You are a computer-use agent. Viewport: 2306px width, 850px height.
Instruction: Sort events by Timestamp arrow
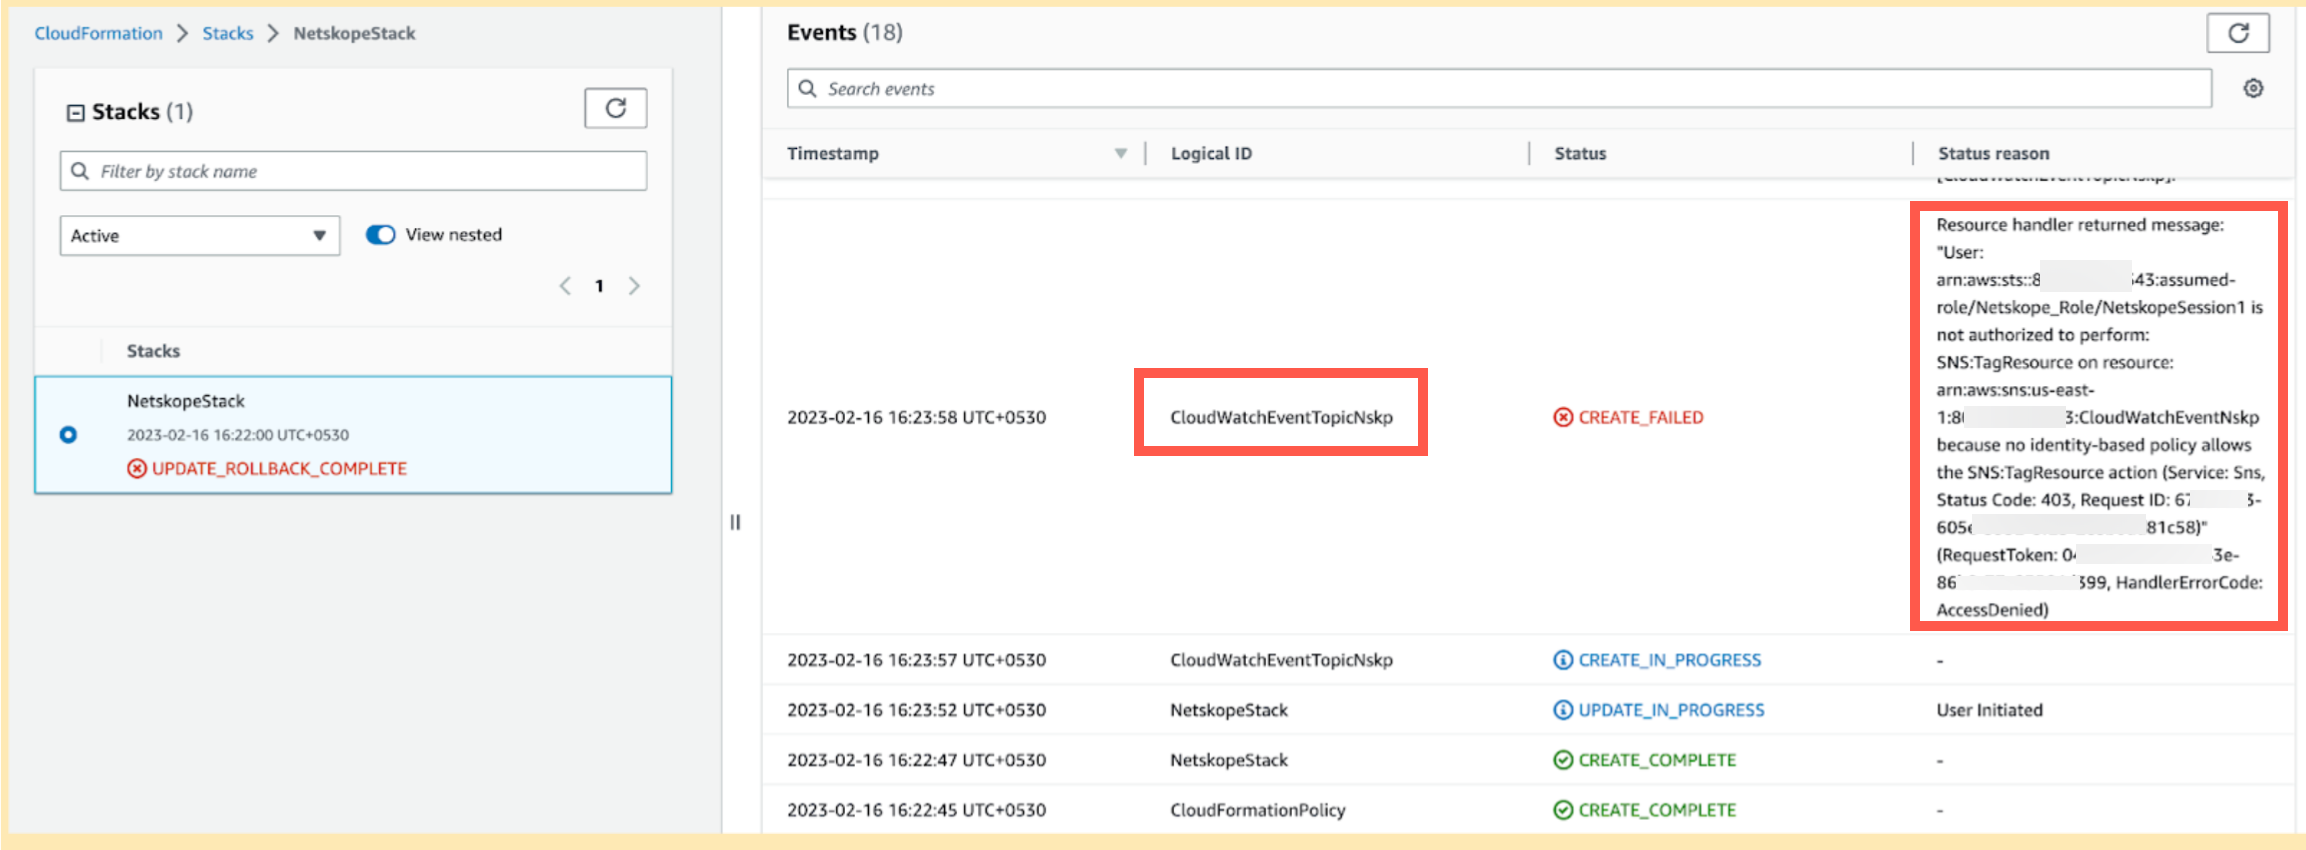pyautogui.click(x=1121, y=153)
